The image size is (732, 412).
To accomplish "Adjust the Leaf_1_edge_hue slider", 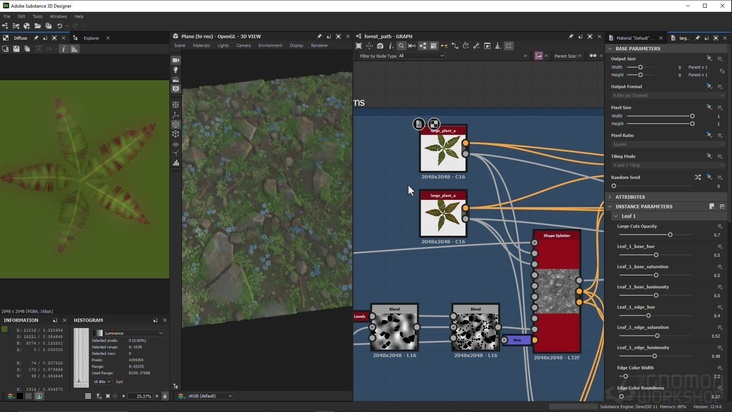I will click(x=648, y=316).
